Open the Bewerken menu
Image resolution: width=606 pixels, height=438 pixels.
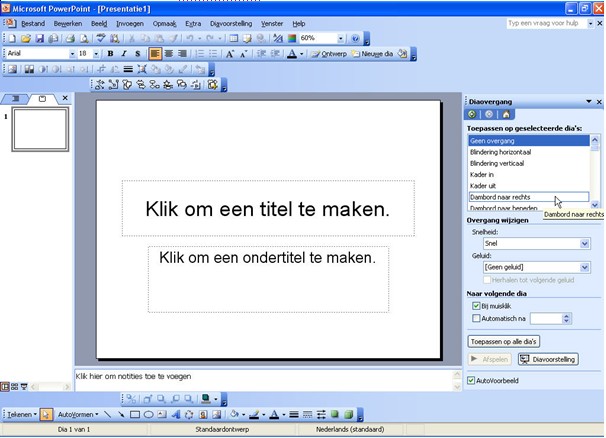tap(68, 24)
